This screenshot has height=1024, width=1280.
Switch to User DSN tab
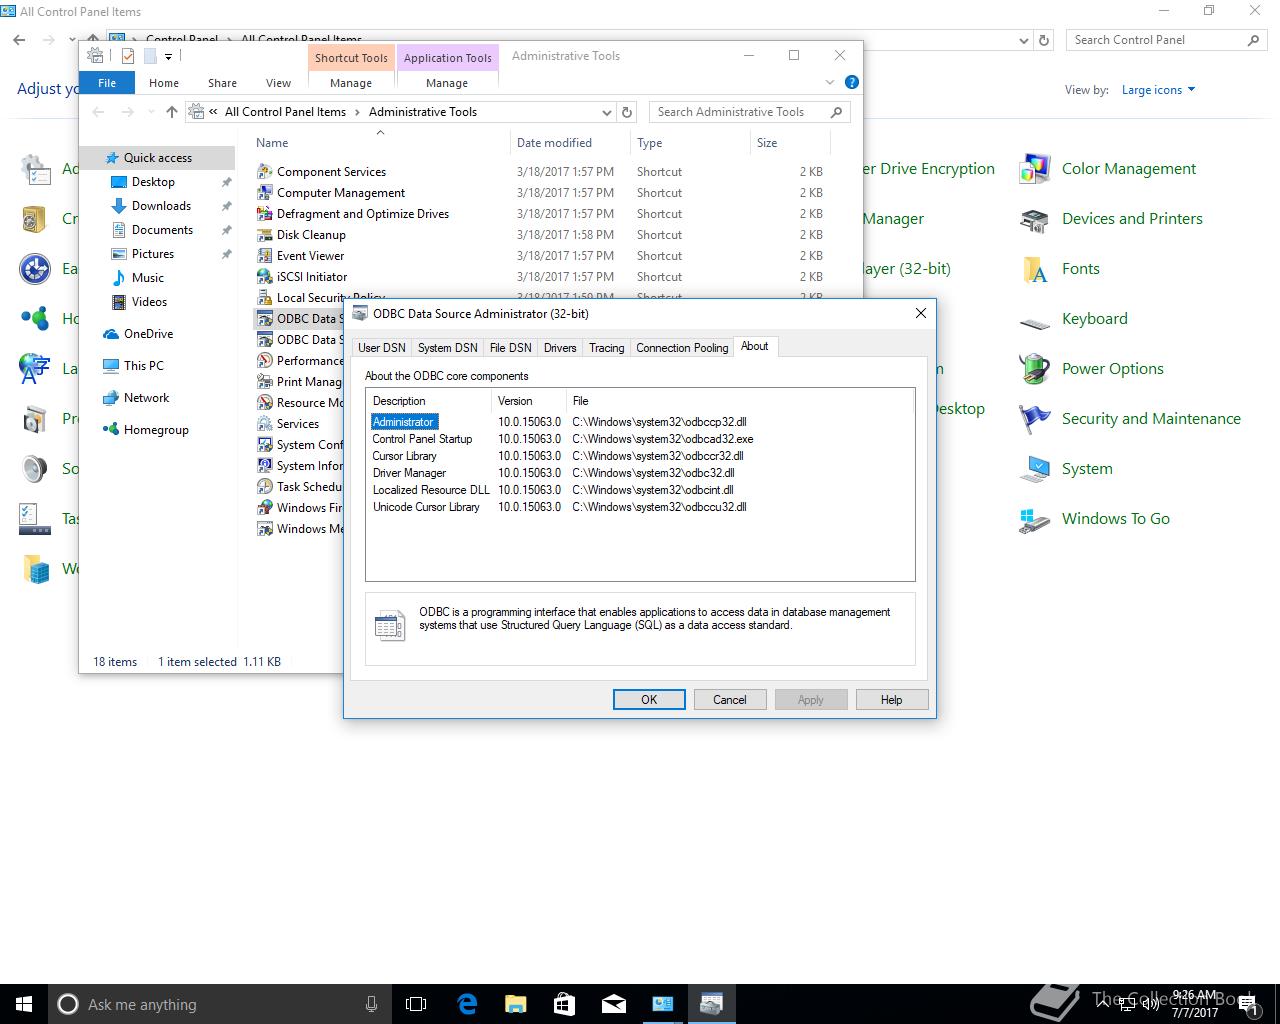382,348
